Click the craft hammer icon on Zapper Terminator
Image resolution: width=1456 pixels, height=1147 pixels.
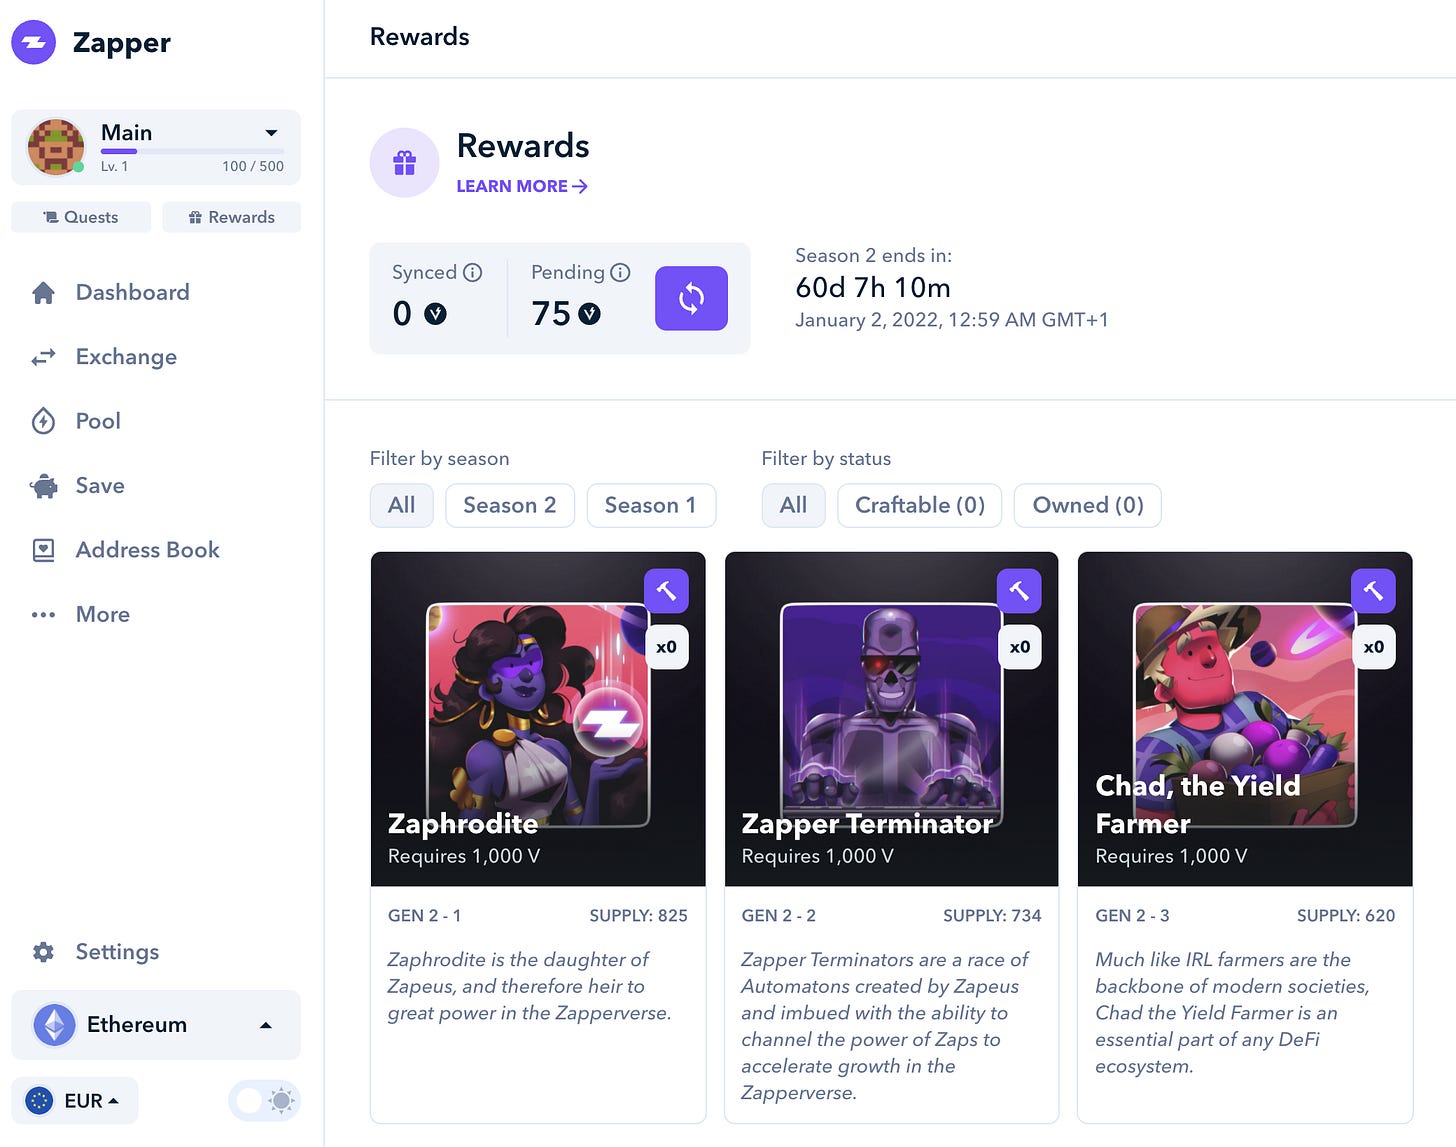click(1019, 591)
